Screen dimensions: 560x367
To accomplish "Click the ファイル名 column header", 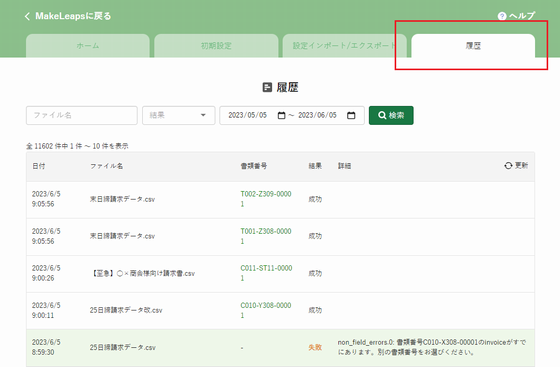I will [106, 166].
